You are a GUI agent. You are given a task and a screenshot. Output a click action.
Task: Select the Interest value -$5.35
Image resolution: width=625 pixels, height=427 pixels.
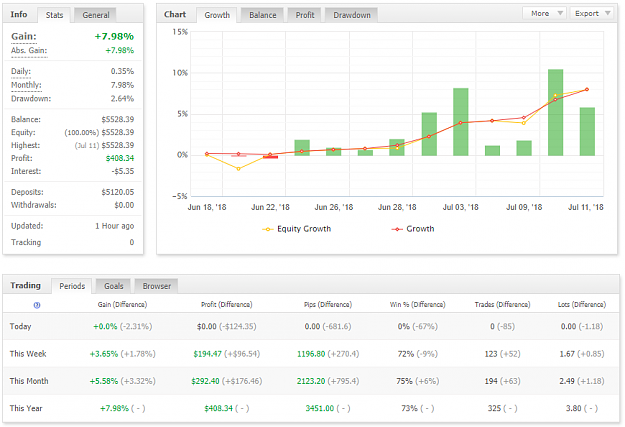(122, 171)
